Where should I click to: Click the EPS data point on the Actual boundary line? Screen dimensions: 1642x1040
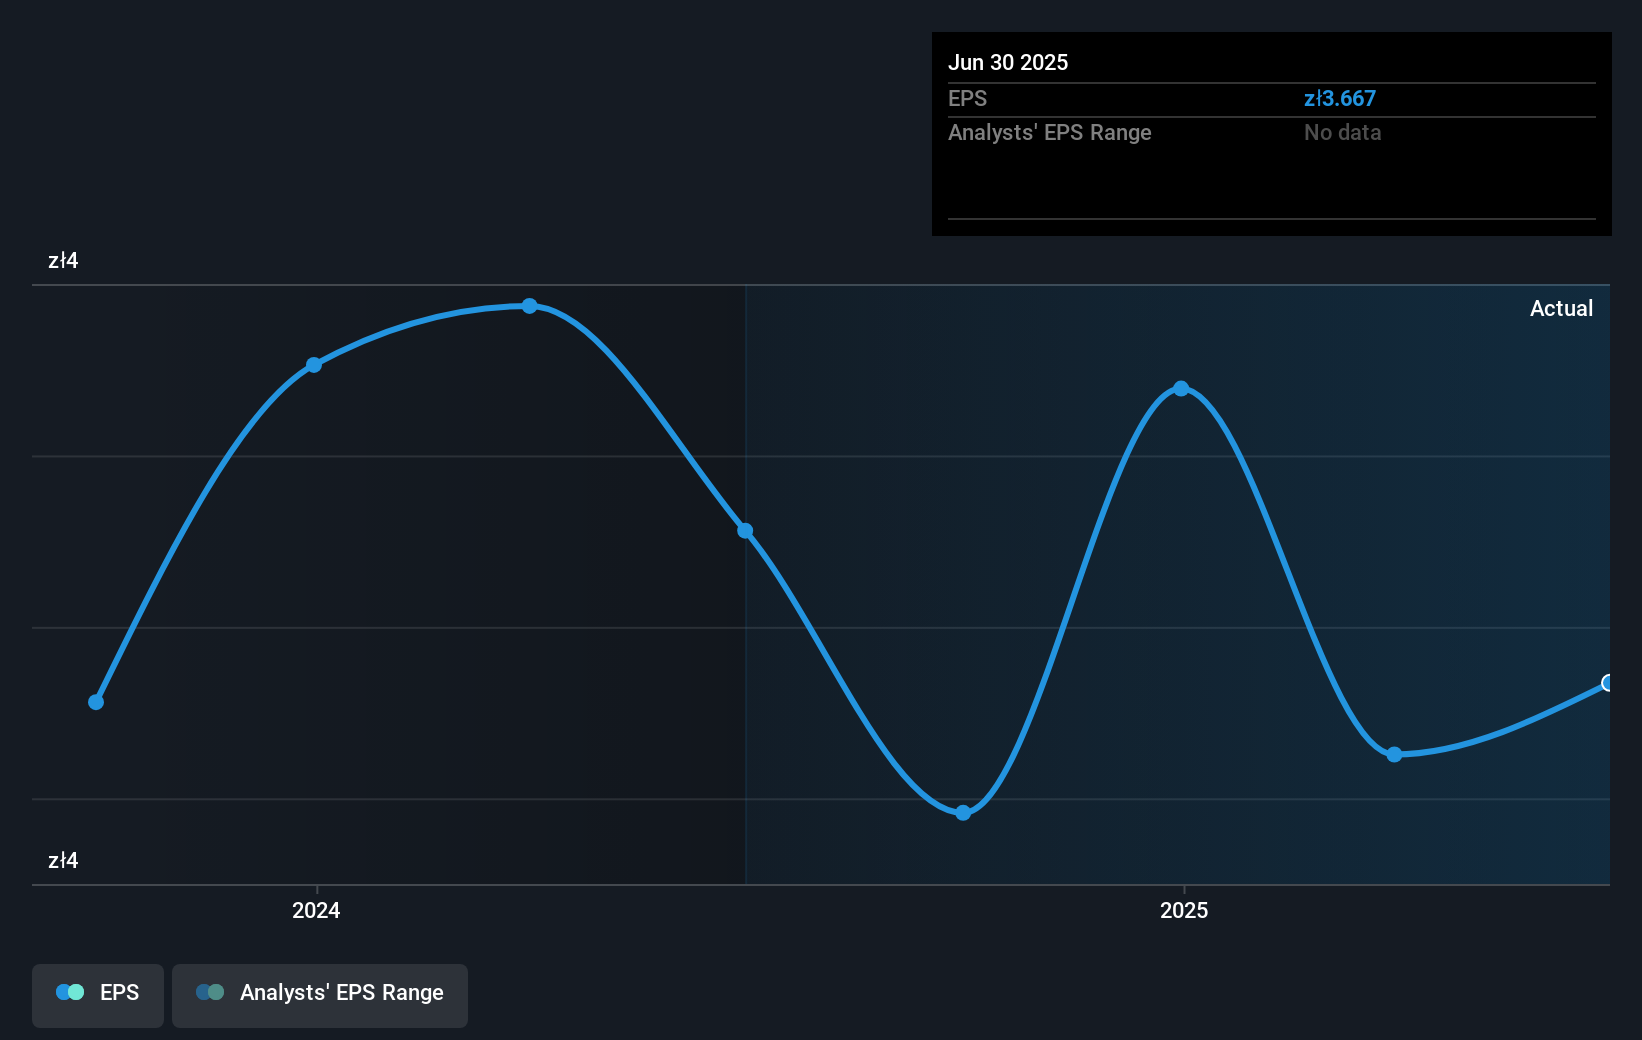click(745, 531)
